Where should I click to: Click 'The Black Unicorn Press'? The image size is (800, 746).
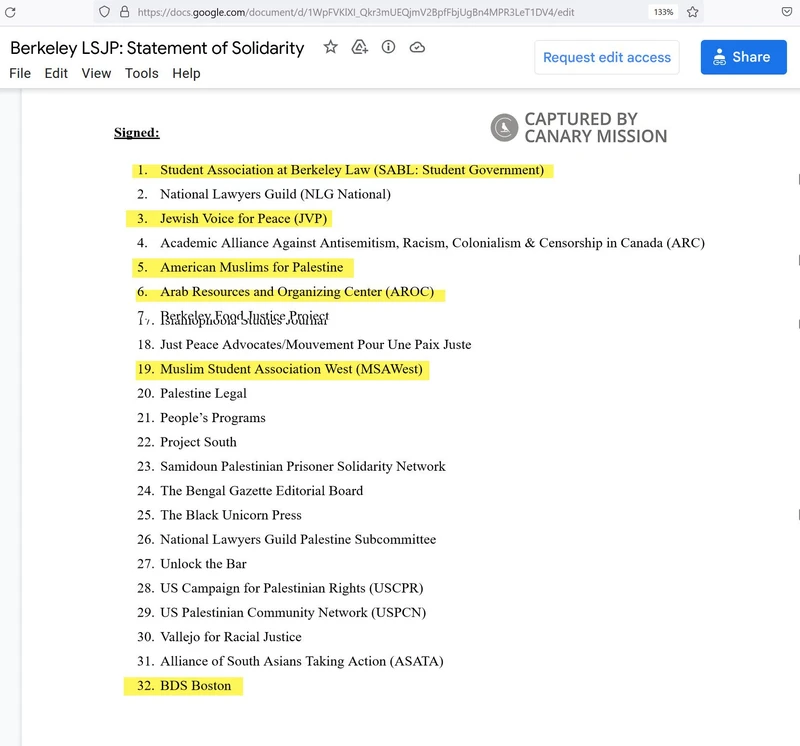click(x=231, y=515)
